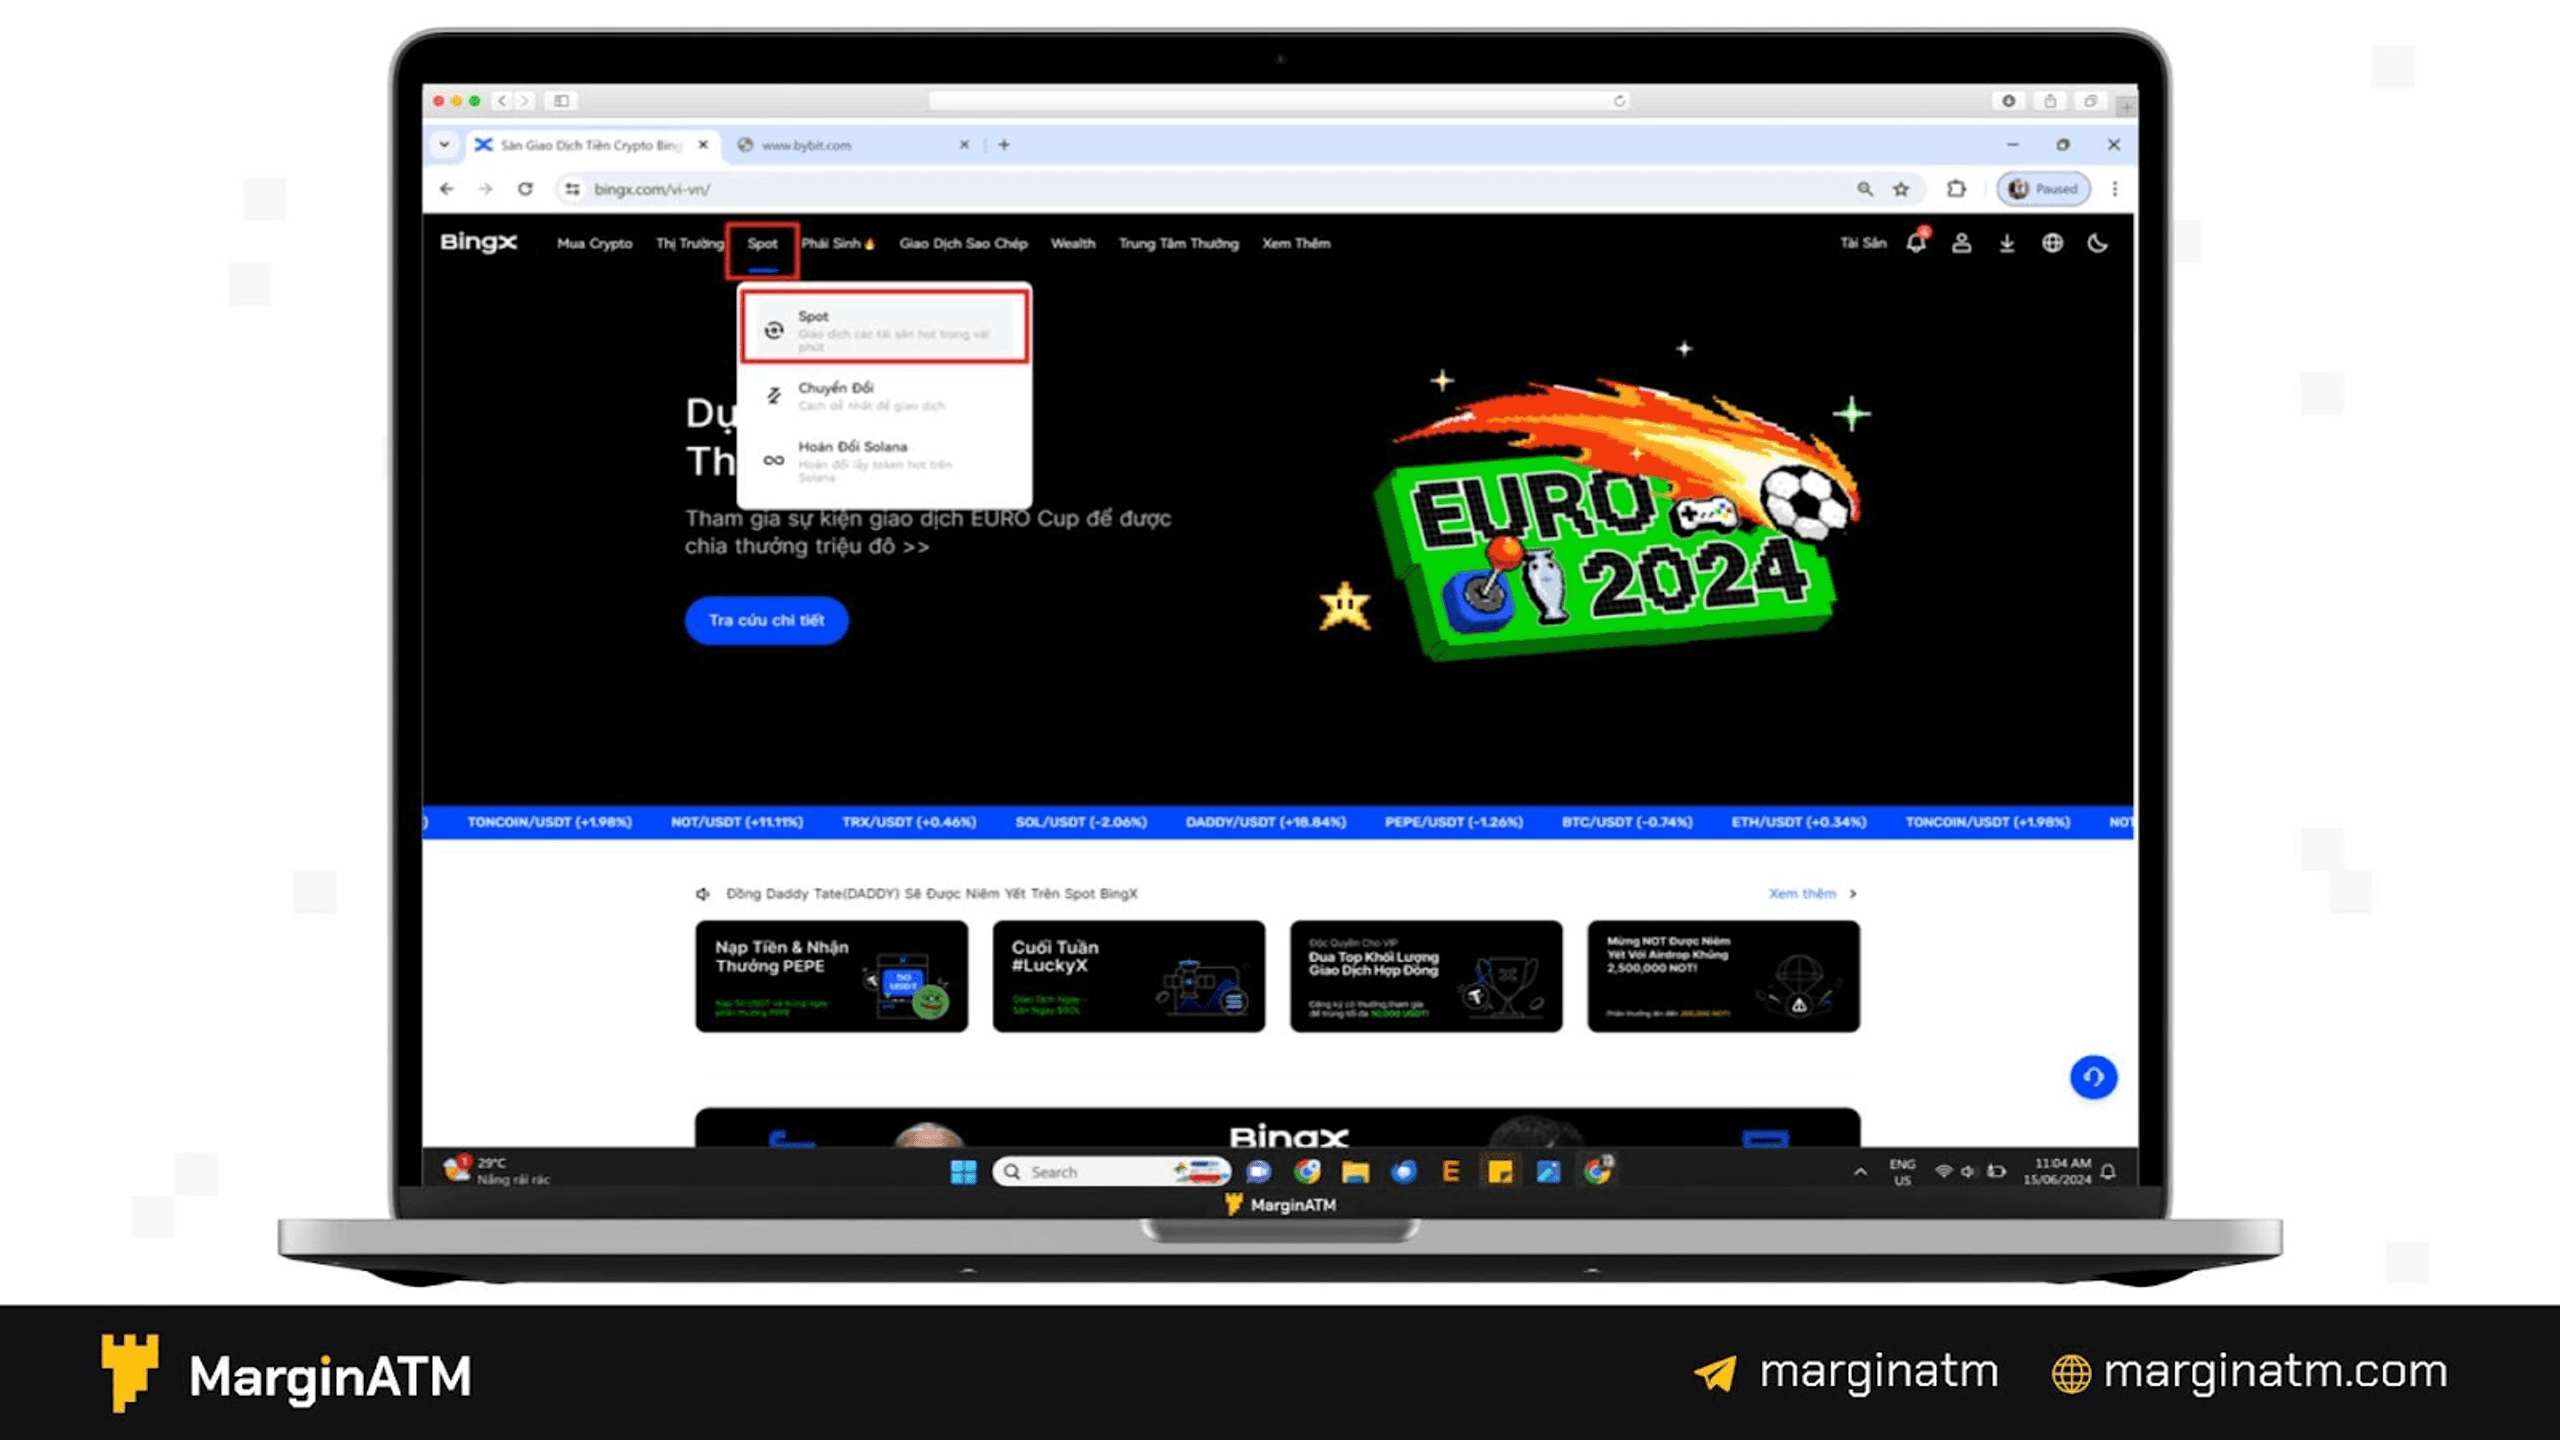Open the tab search dropdown arrow
The width and height of the screenshot is (2560, 1440).
click(x=444, y=145)
